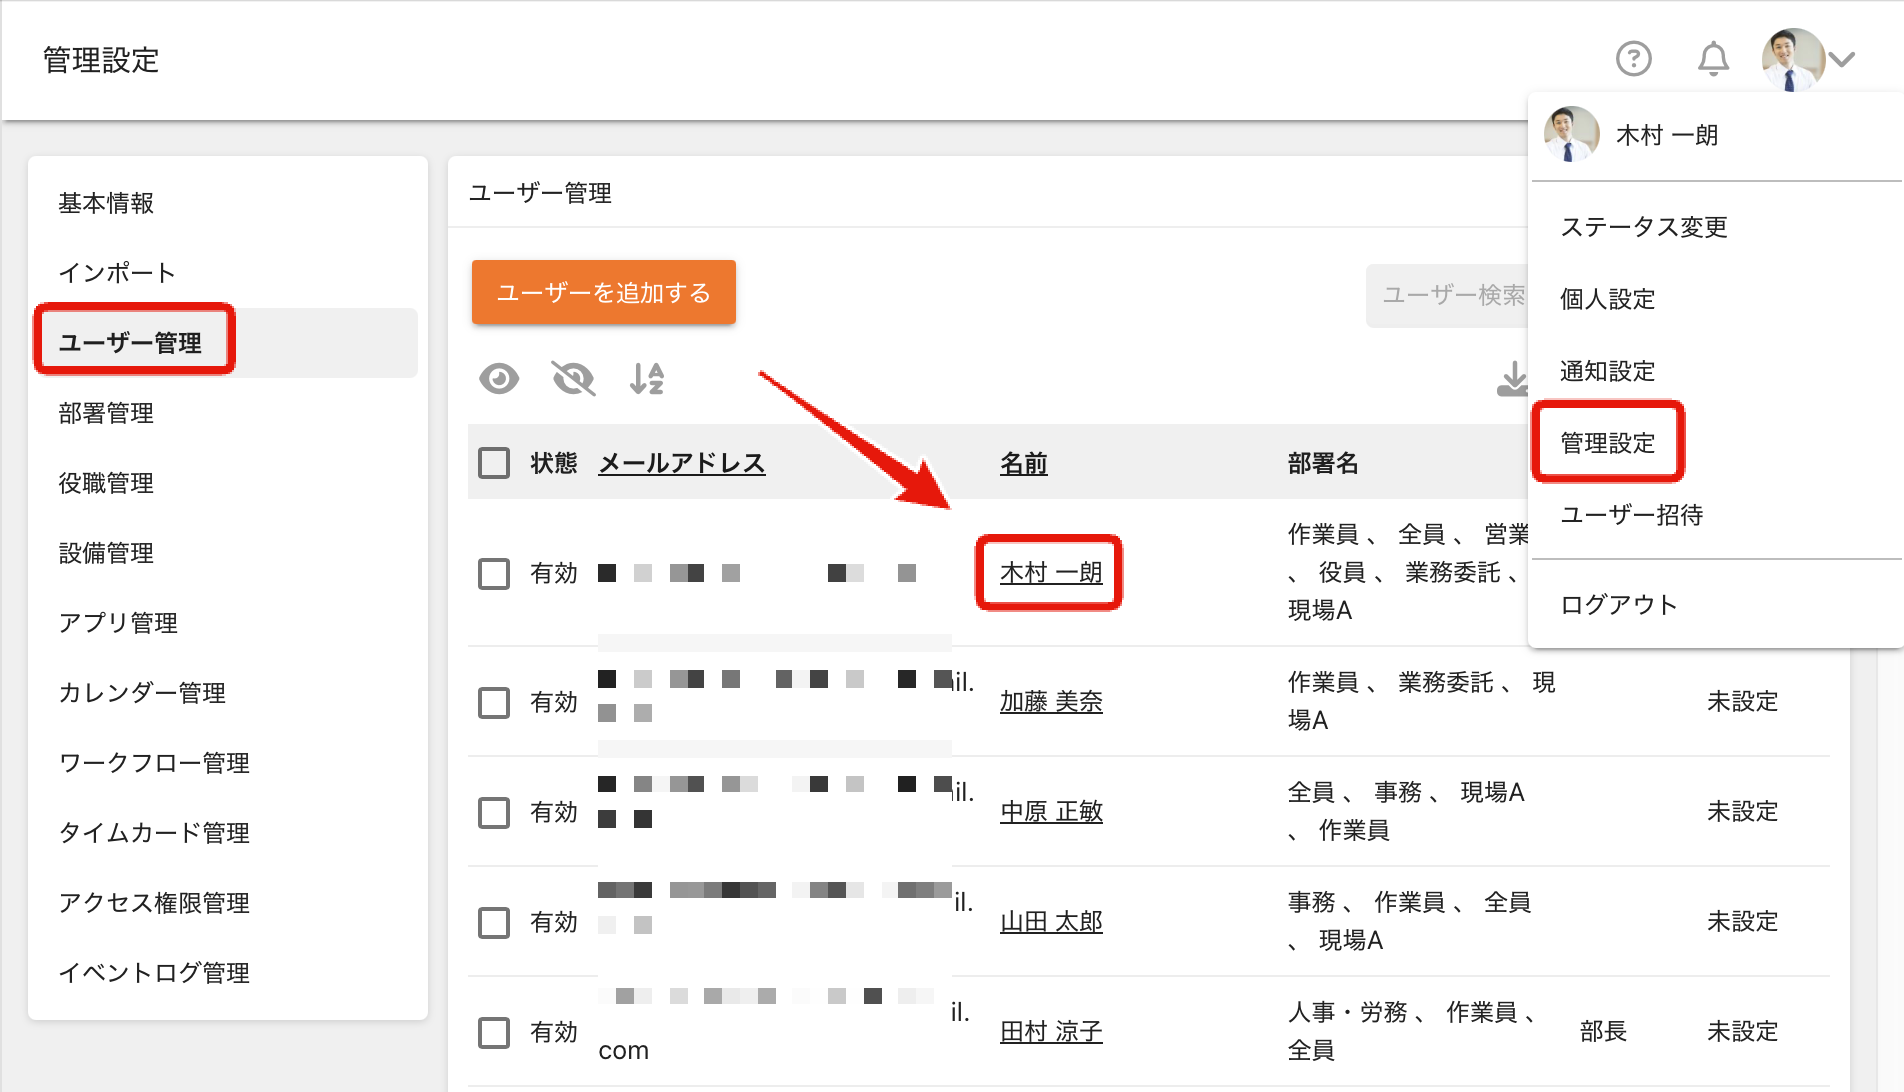The height and width of the screenshot is (1092, 1904).
Task: Click the hide users crossed-eye icon
Action: click(x=573, y=379)
